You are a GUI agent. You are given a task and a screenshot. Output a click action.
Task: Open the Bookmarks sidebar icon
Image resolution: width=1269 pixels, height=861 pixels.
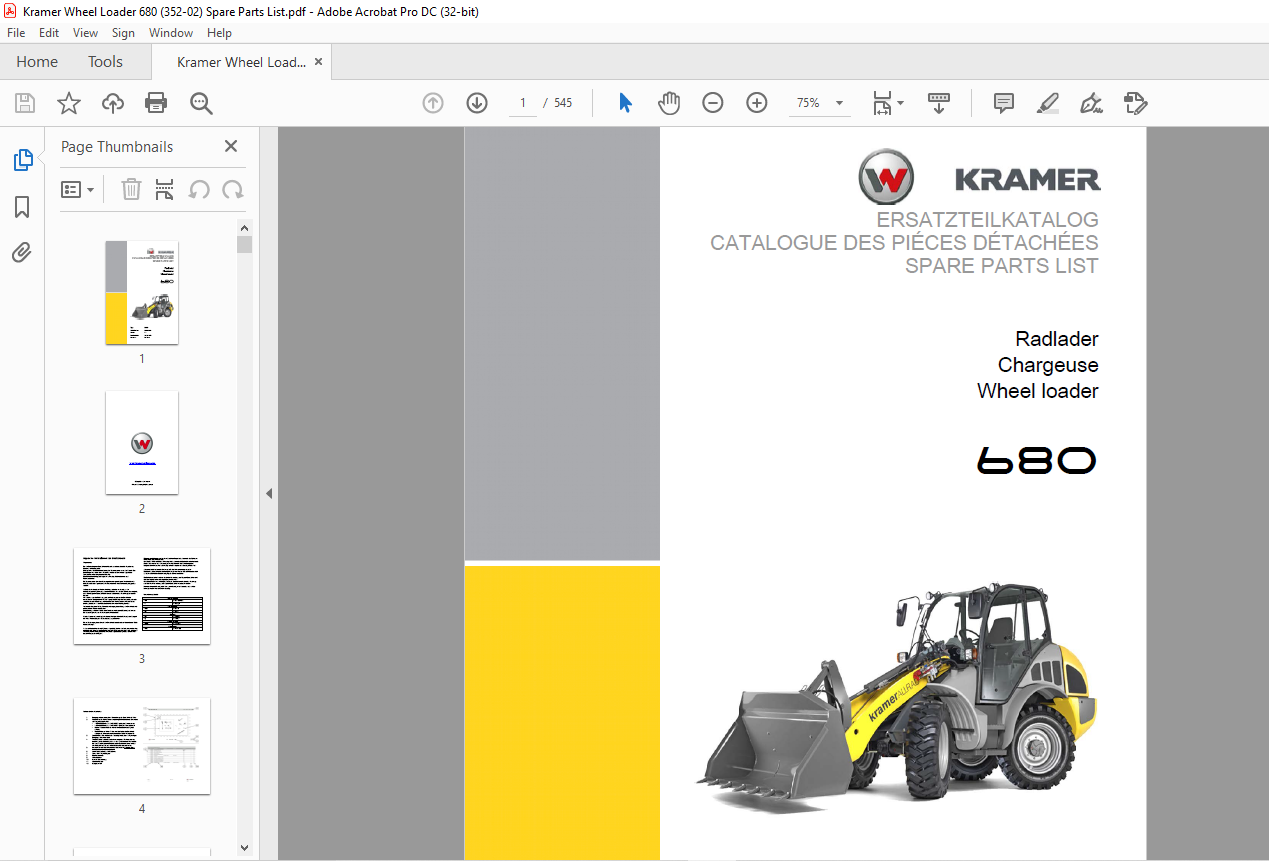point(22,207)
